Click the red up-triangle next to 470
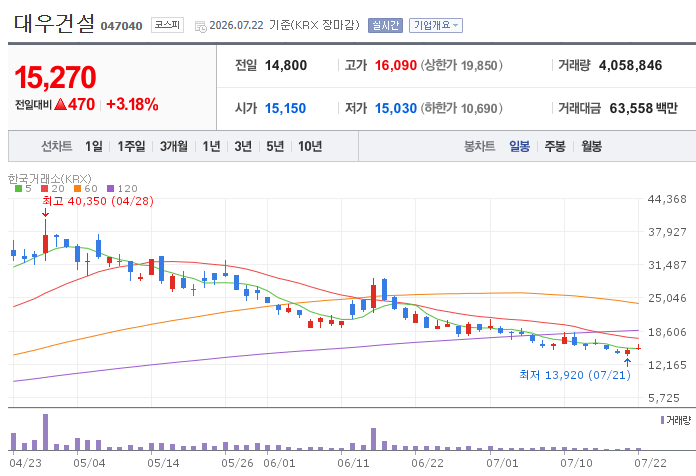This screenshot has width=696, height=476. tap(60, 105)
